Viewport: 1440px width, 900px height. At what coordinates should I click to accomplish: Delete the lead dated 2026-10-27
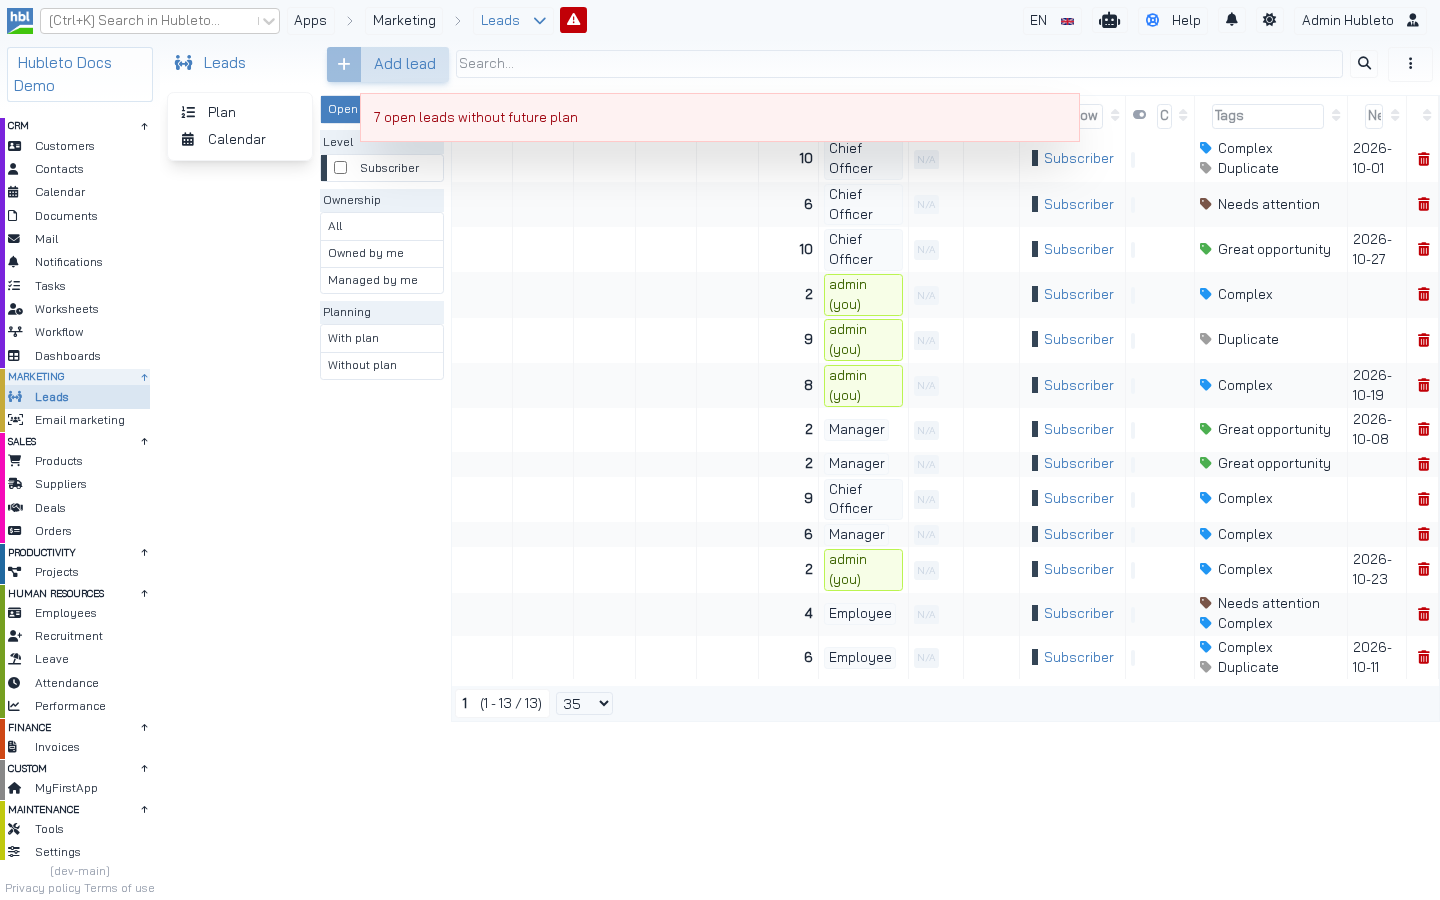click(1424, 249)
